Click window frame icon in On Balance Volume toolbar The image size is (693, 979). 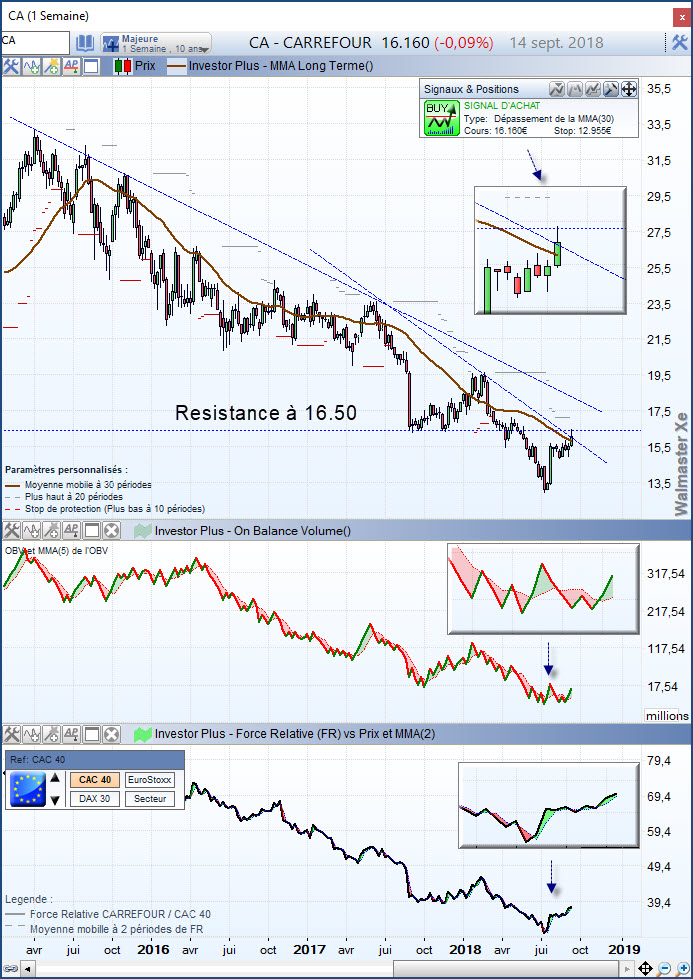tap(92, 531)
